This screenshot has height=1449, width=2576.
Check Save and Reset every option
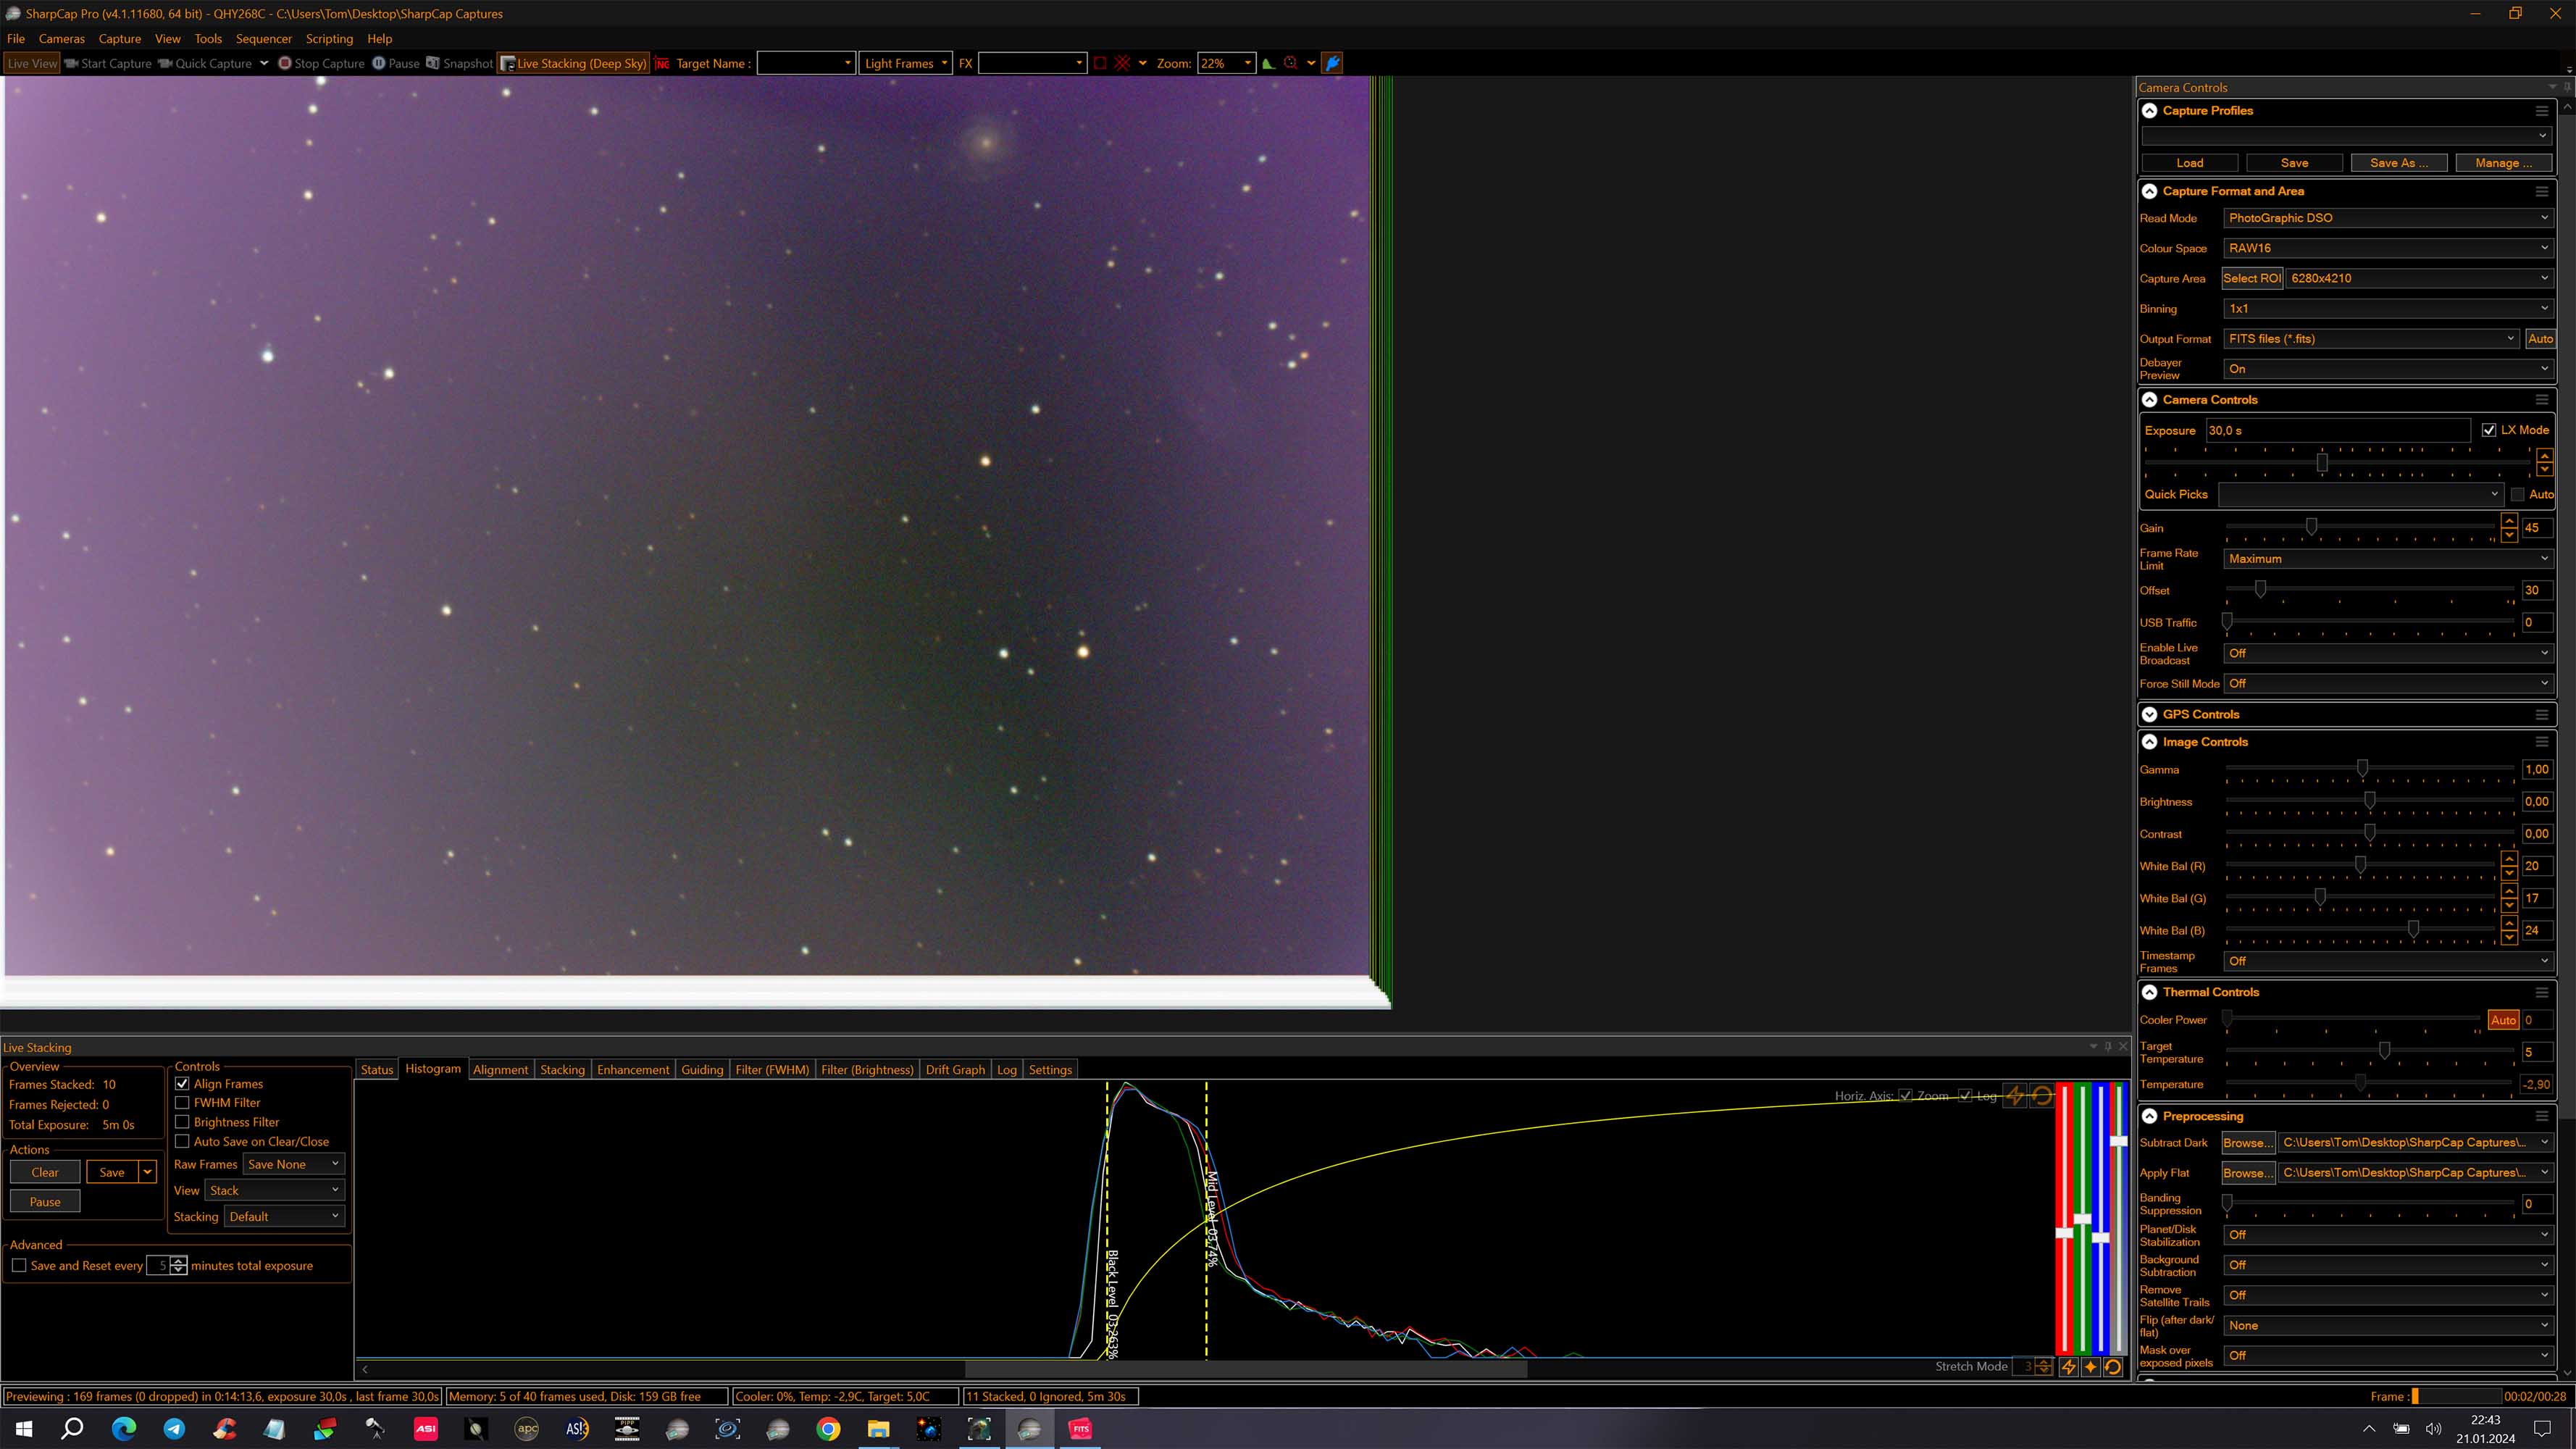[19, 1266]
